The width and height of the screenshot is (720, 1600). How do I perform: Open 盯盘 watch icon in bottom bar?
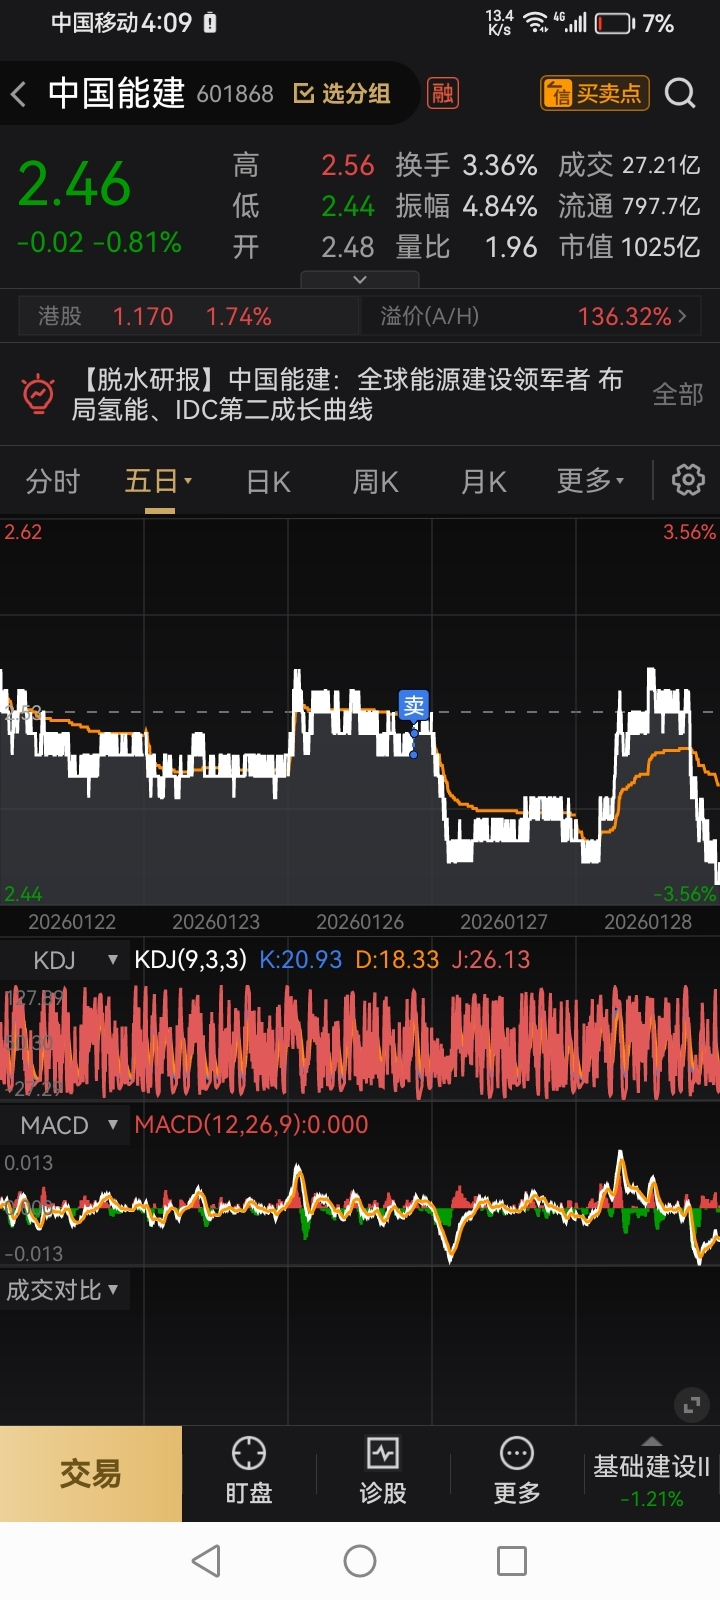[249, 1472]
